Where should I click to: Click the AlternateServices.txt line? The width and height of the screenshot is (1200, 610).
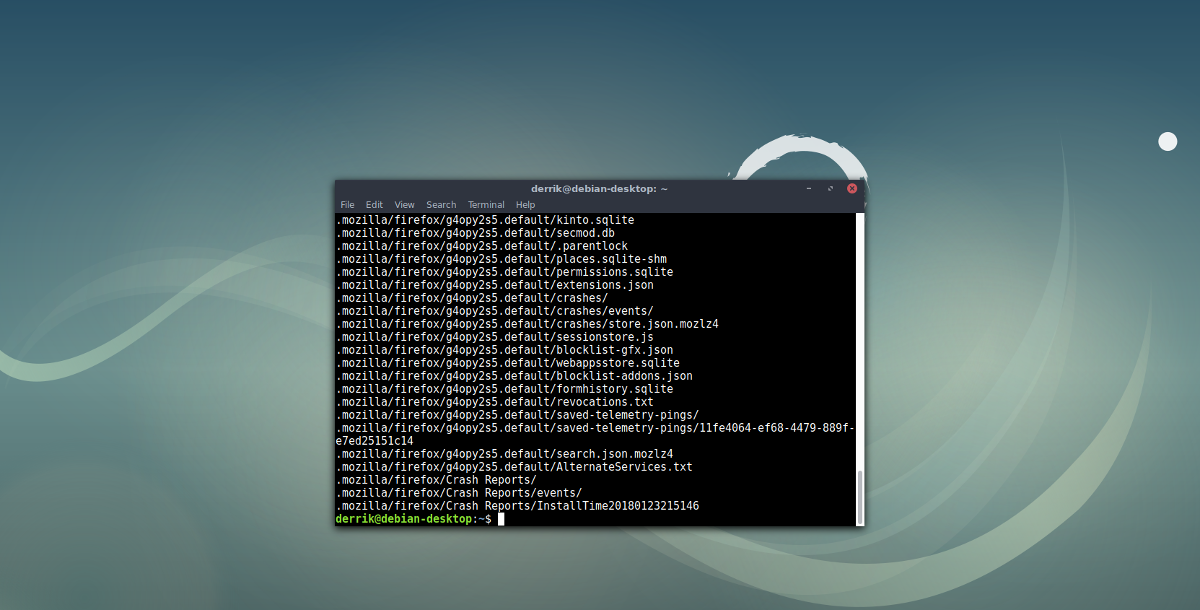(514, 467)
